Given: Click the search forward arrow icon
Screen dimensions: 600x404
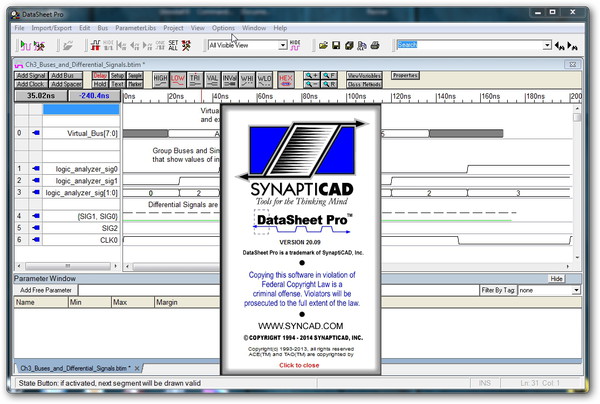Looking at the screenshot, I should pyautogui.click(x=572, y=46).
